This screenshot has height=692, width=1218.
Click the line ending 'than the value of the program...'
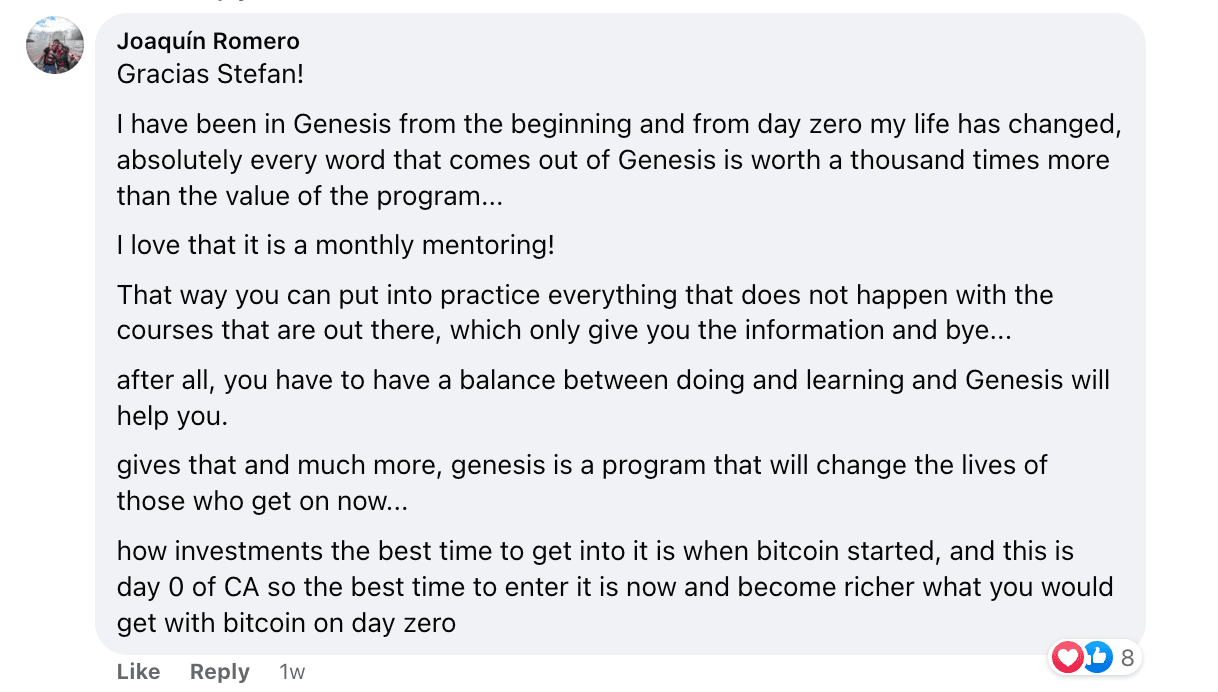click(309, 196)
